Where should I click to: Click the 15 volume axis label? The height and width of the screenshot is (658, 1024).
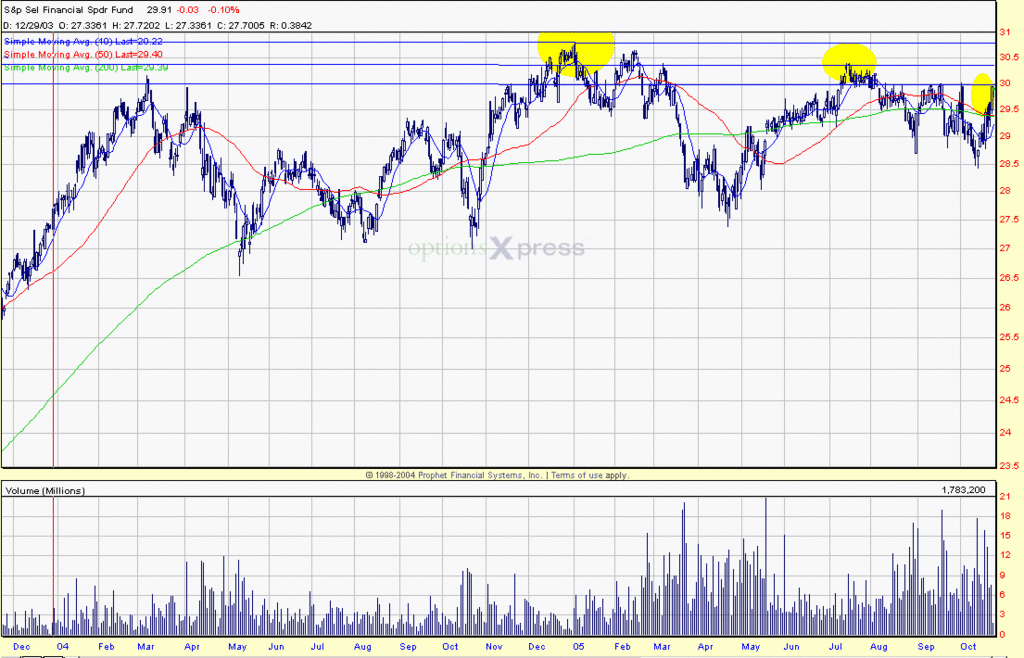point(1004,535)
